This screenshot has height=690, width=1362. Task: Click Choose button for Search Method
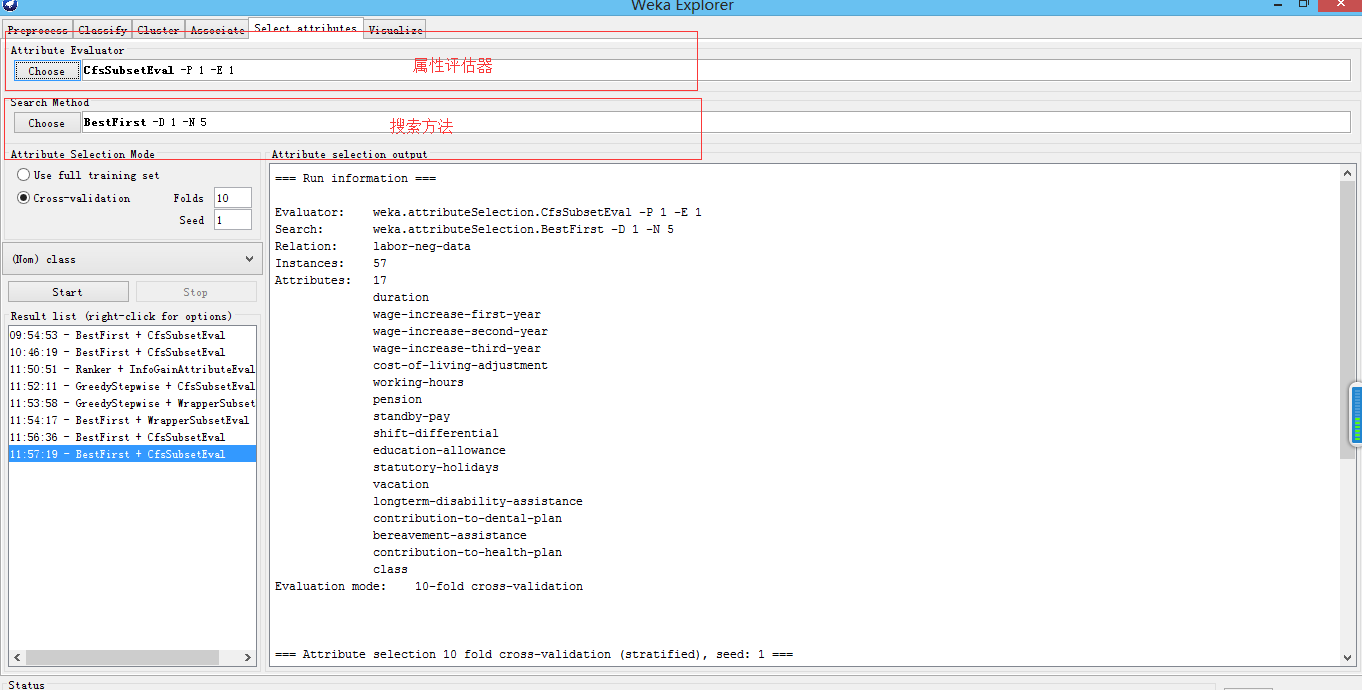(46, 123)
